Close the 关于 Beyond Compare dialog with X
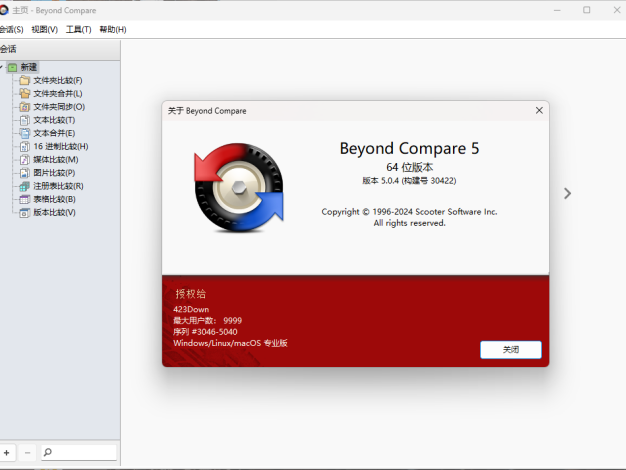The height and width of the screenshot is (470, 626). 539,110
